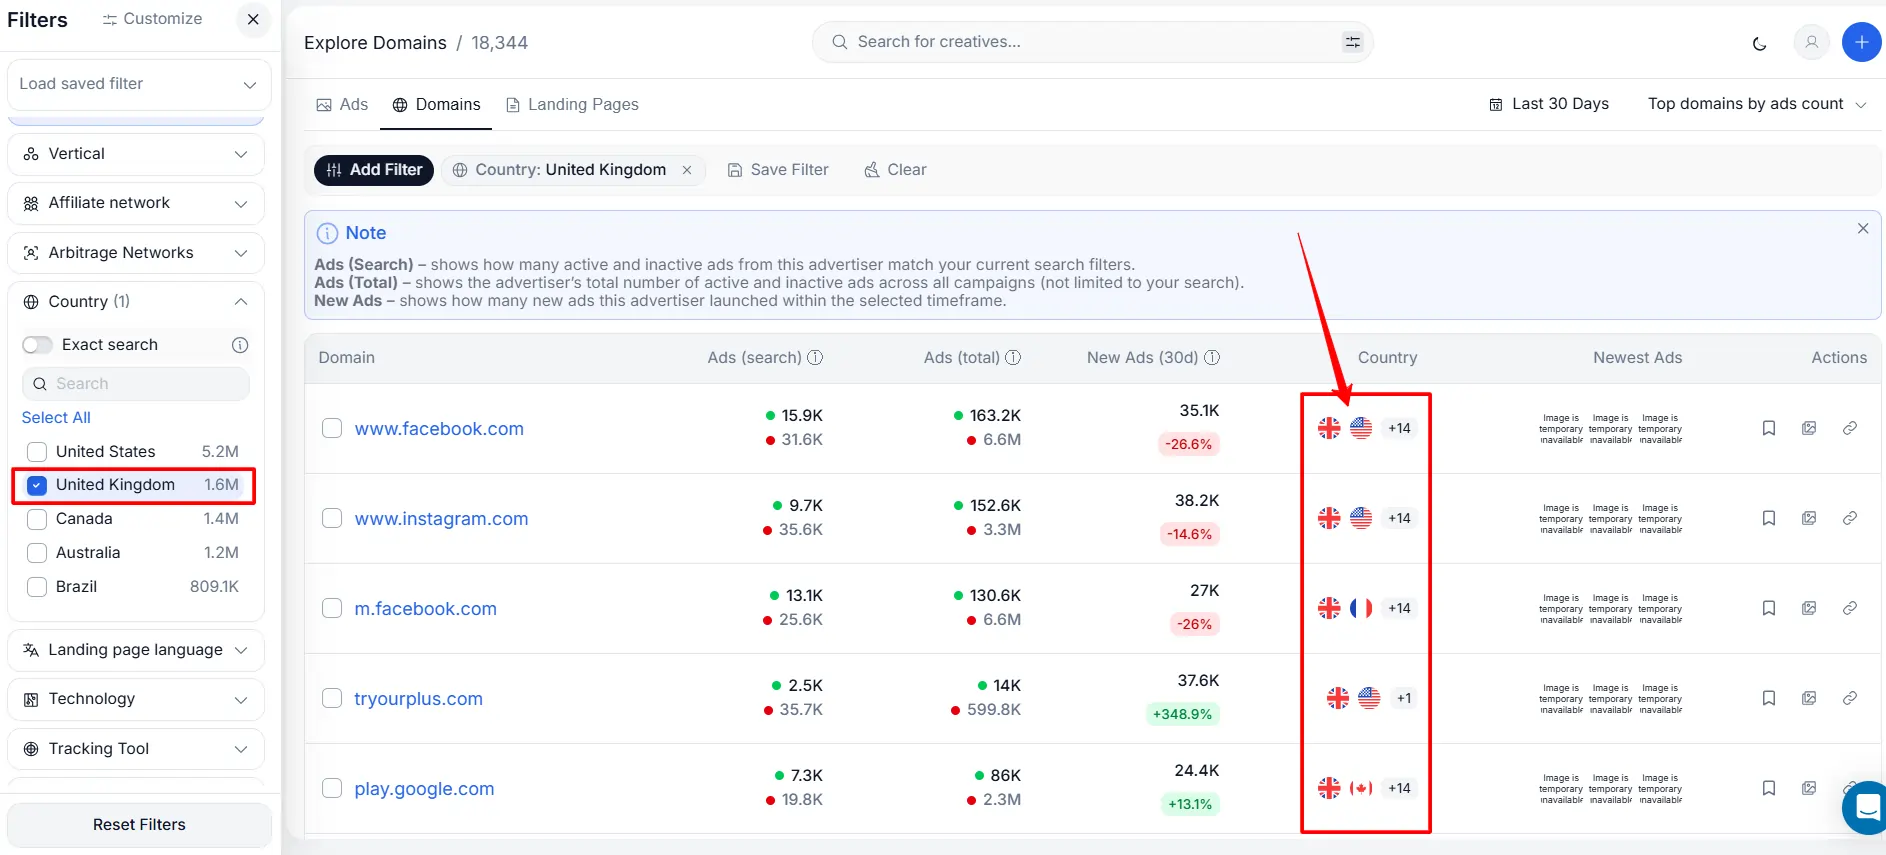
Task: Click the country Search input field
Action: tap(136, 384)
